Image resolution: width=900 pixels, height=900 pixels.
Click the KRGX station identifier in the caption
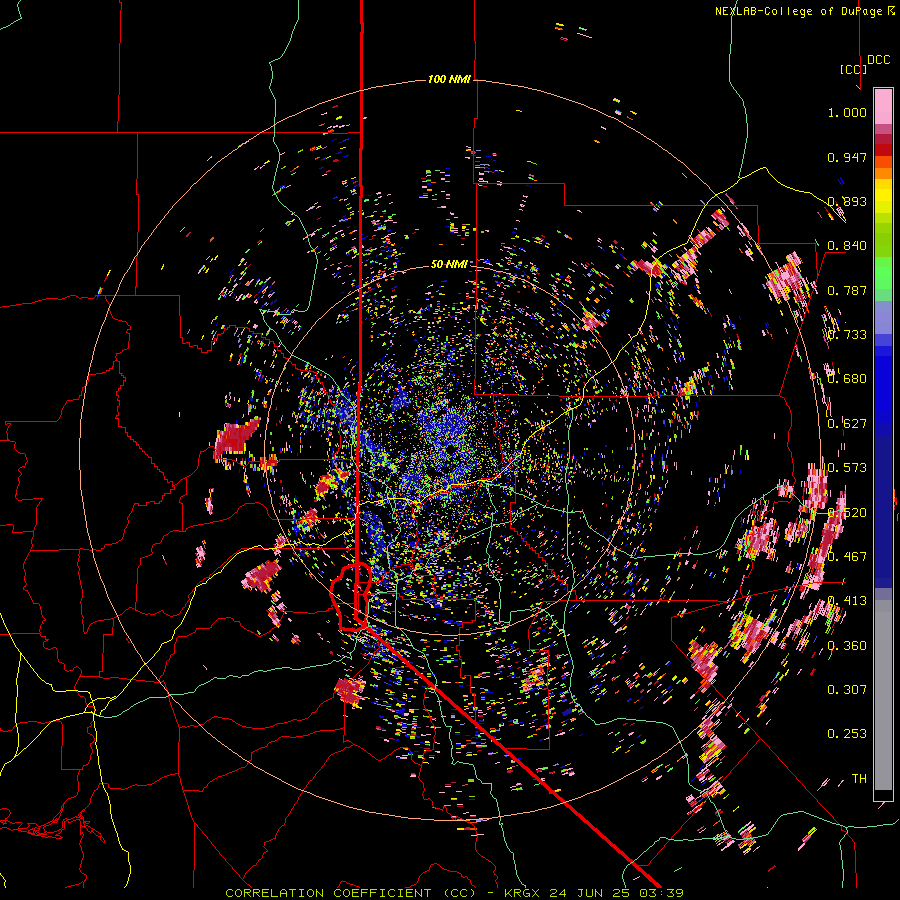point(522,893)
